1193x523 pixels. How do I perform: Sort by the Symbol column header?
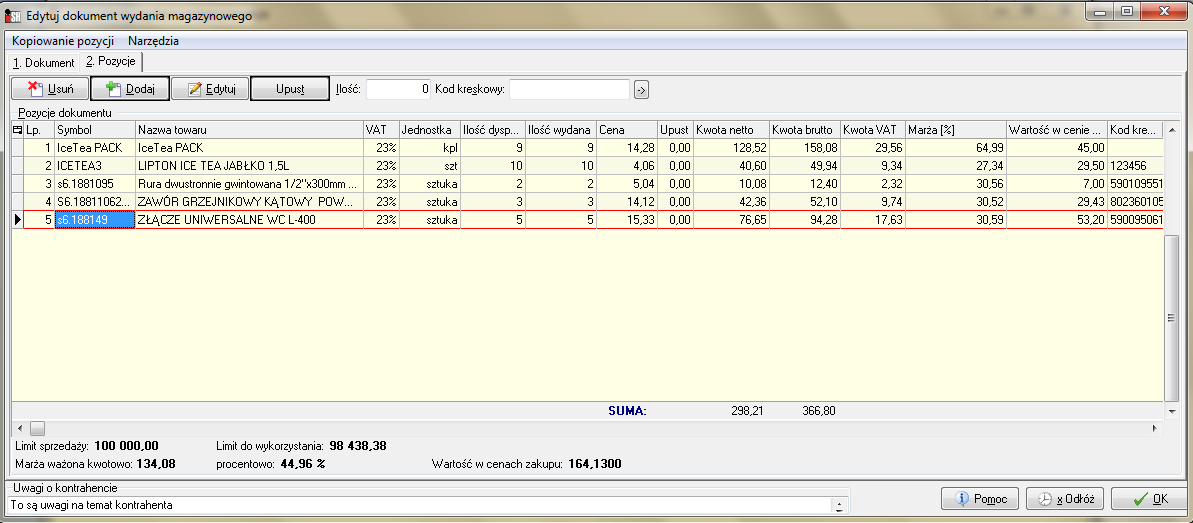click(95, 129)
